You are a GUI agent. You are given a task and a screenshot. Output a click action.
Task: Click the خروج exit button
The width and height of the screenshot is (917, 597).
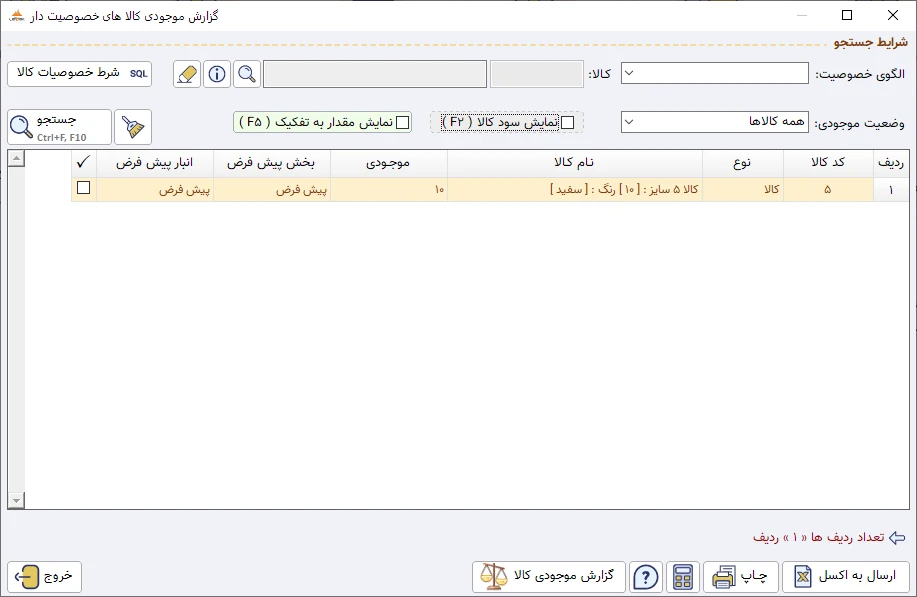(x=44, y=577)
